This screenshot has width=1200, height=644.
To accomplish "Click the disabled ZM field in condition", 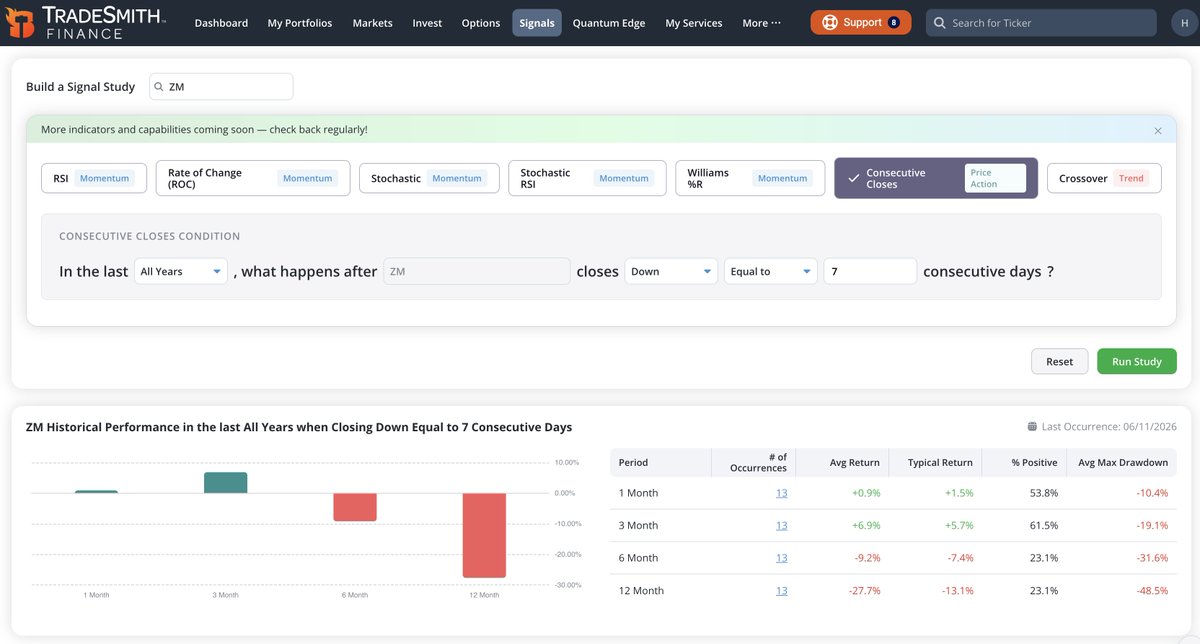I will coord(476,271).
